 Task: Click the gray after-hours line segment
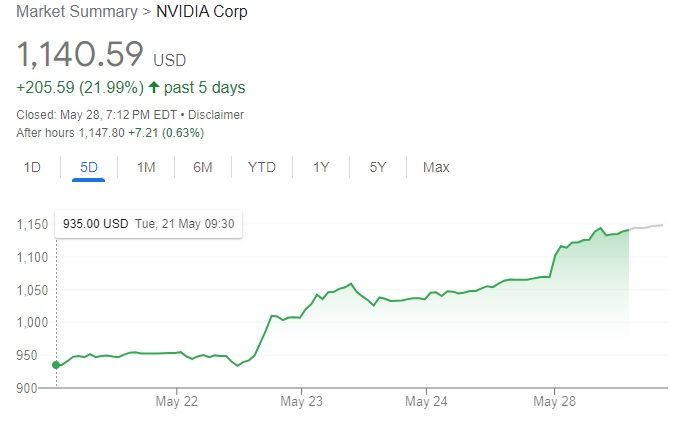[646, 227]
